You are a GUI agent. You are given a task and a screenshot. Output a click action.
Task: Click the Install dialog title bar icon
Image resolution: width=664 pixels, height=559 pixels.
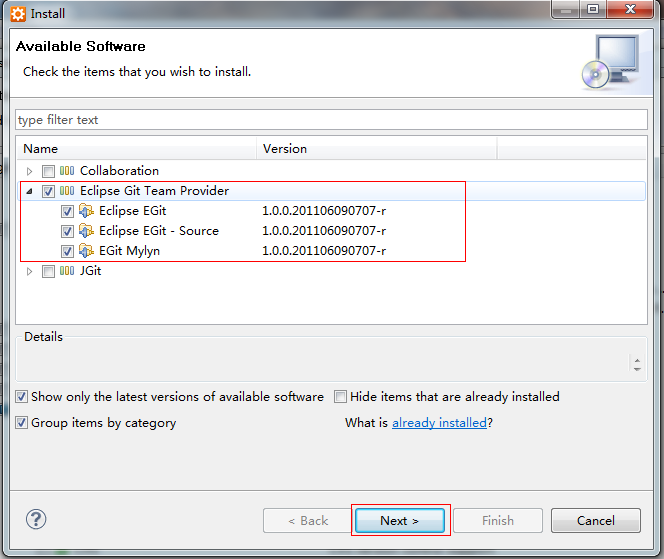(x=18, y=14)
